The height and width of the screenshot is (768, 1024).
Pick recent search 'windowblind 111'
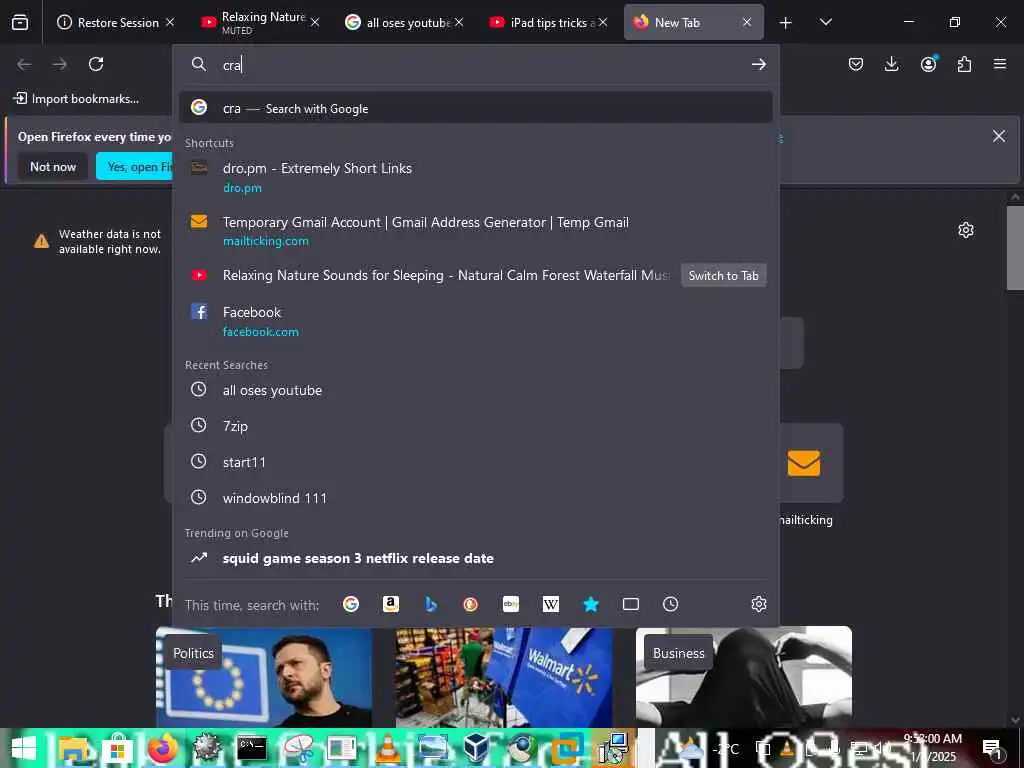pos(475,498)
